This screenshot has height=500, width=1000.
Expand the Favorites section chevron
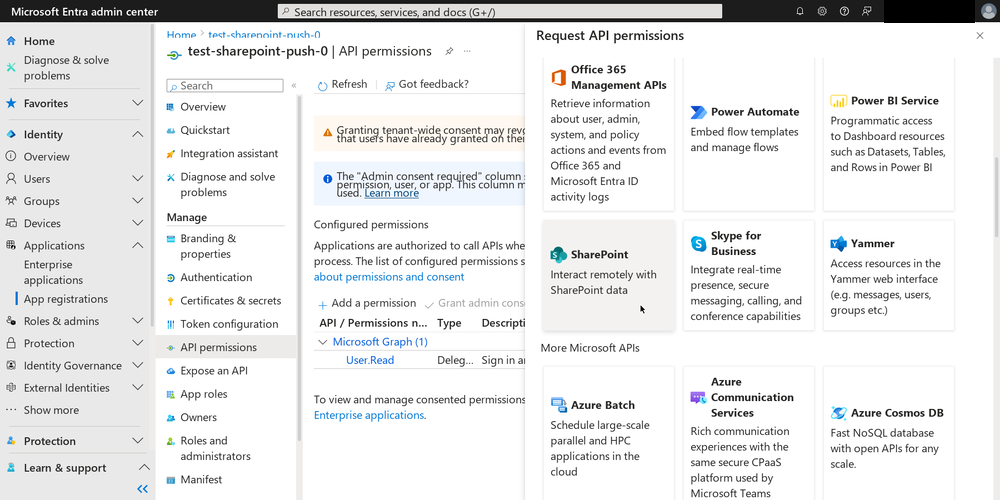tap(137, 103)
